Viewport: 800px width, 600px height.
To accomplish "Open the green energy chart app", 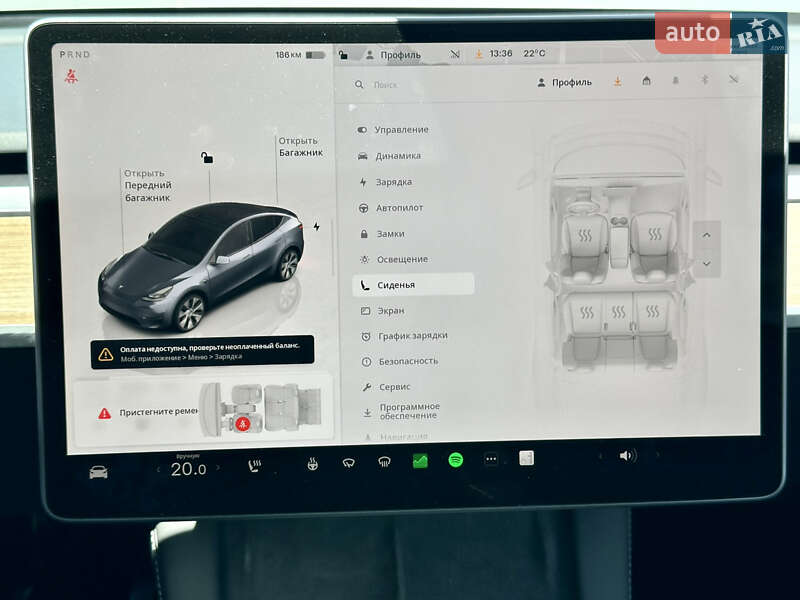I will coord(420,461).
